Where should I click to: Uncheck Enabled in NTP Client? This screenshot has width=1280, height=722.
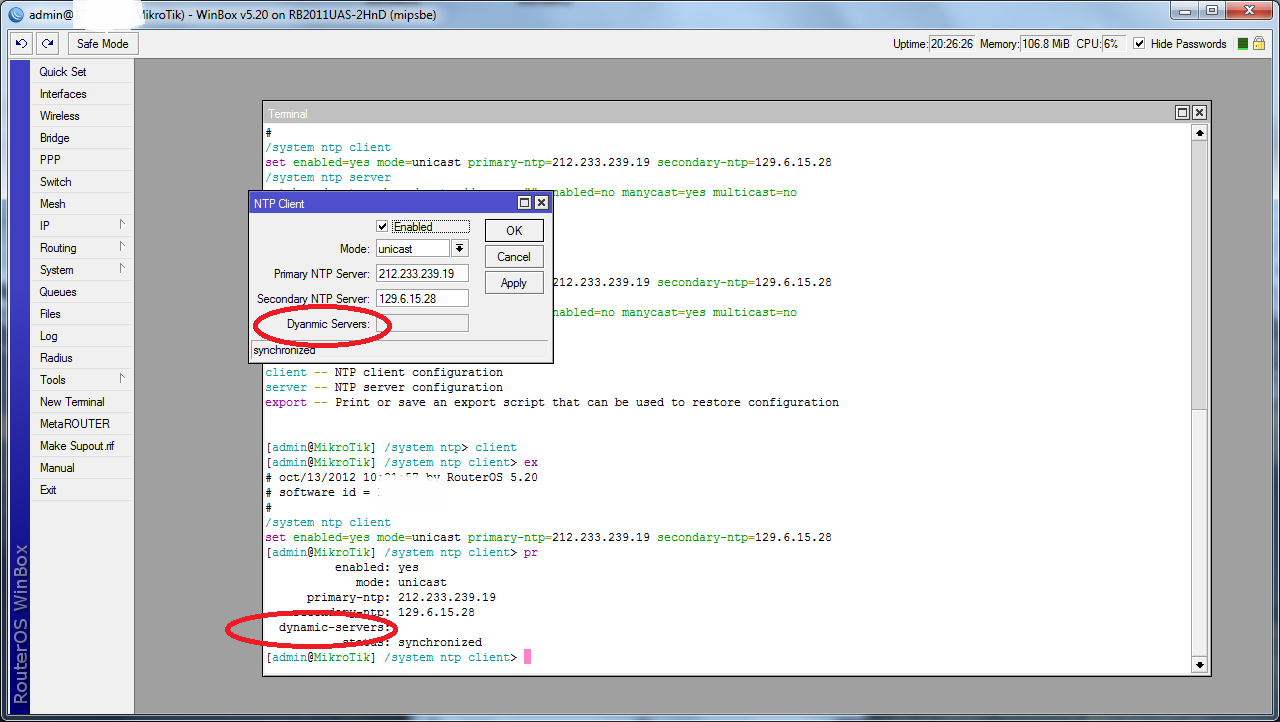[382, 227]
